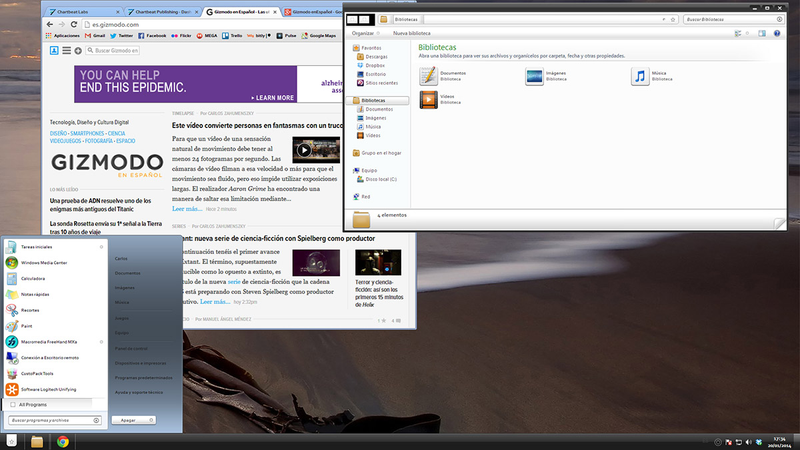Open the Organizar dropdown in Explorer
800x450 pixels.
(x=365, y=33)
